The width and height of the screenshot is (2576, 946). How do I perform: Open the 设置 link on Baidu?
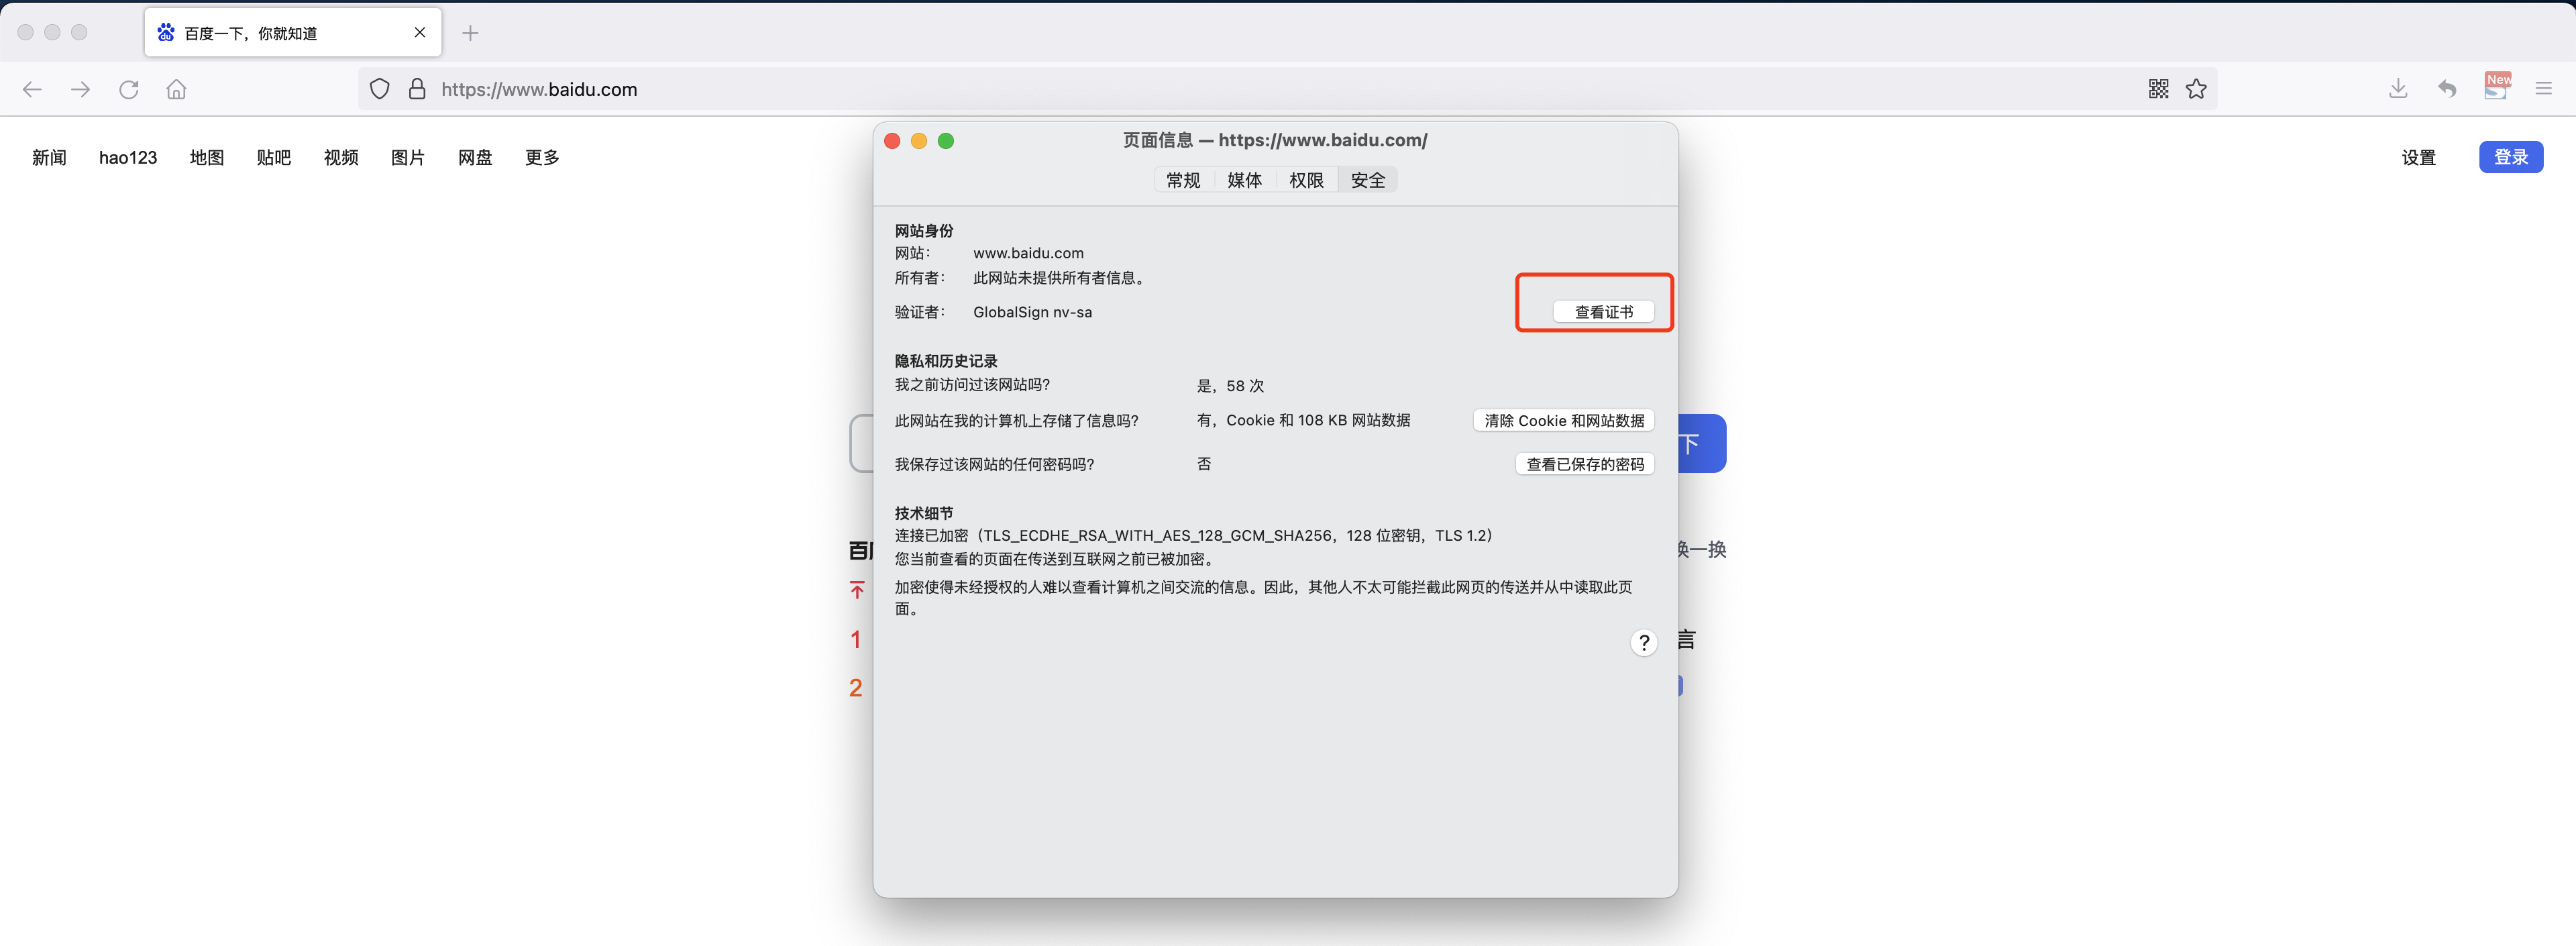(x=2418, y=158)
